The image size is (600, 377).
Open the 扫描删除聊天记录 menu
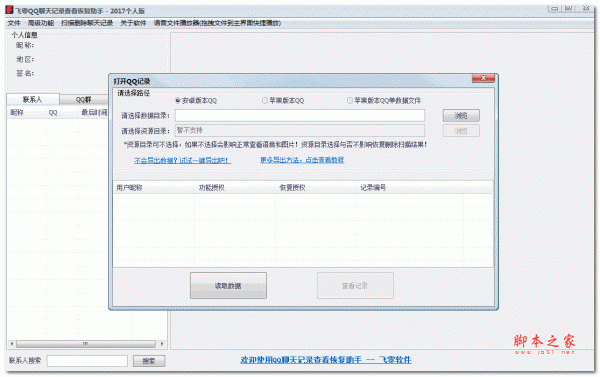pos(87,23)
